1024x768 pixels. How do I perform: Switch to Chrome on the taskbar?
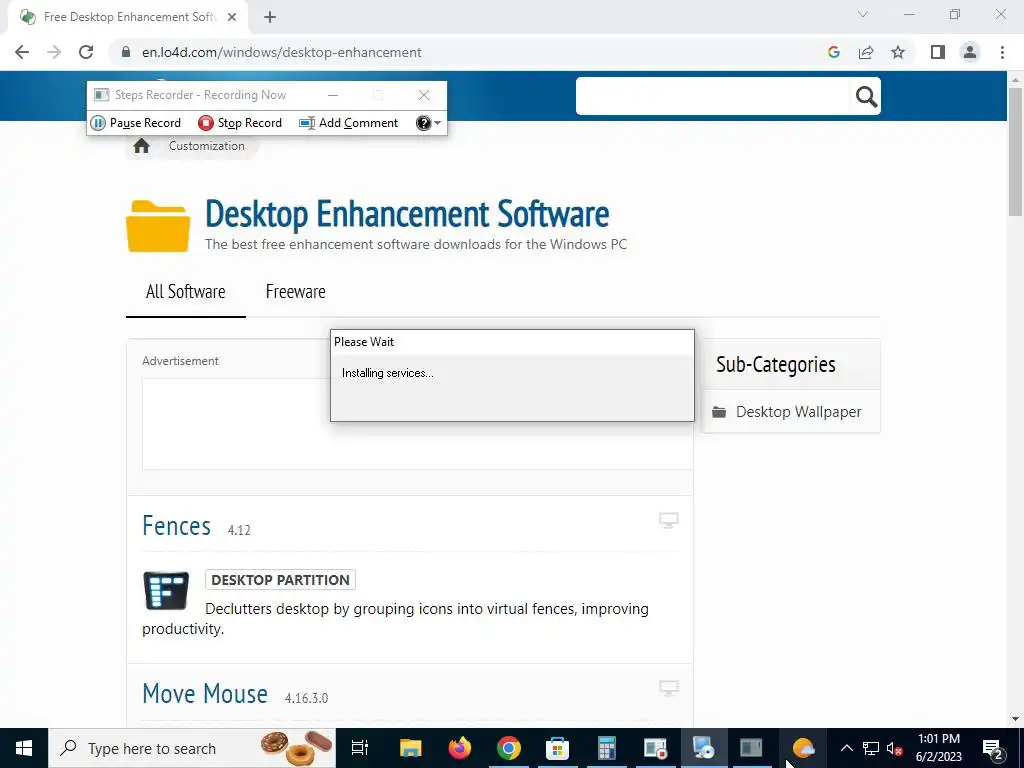click(x=508, y=748)
